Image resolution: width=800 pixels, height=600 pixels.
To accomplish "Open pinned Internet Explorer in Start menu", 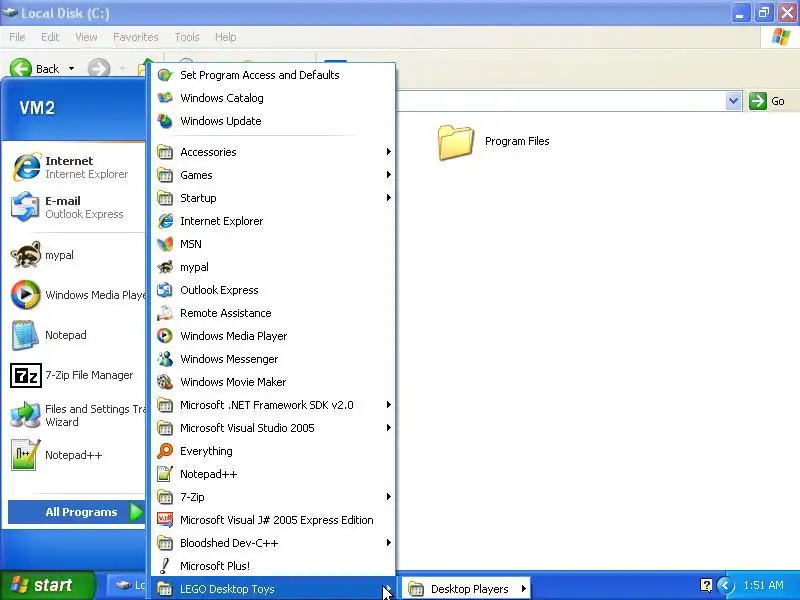I will [x=76, y=167].
